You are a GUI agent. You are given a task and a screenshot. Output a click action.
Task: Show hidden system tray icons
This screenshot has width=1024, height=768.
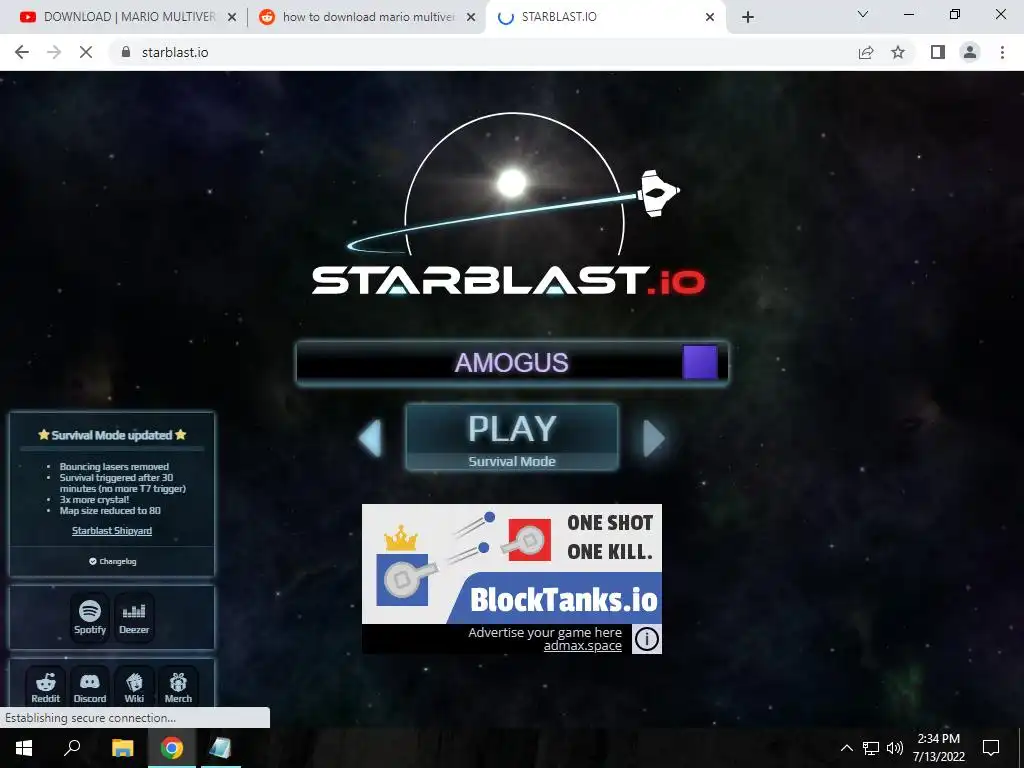[x=846, y=748]
